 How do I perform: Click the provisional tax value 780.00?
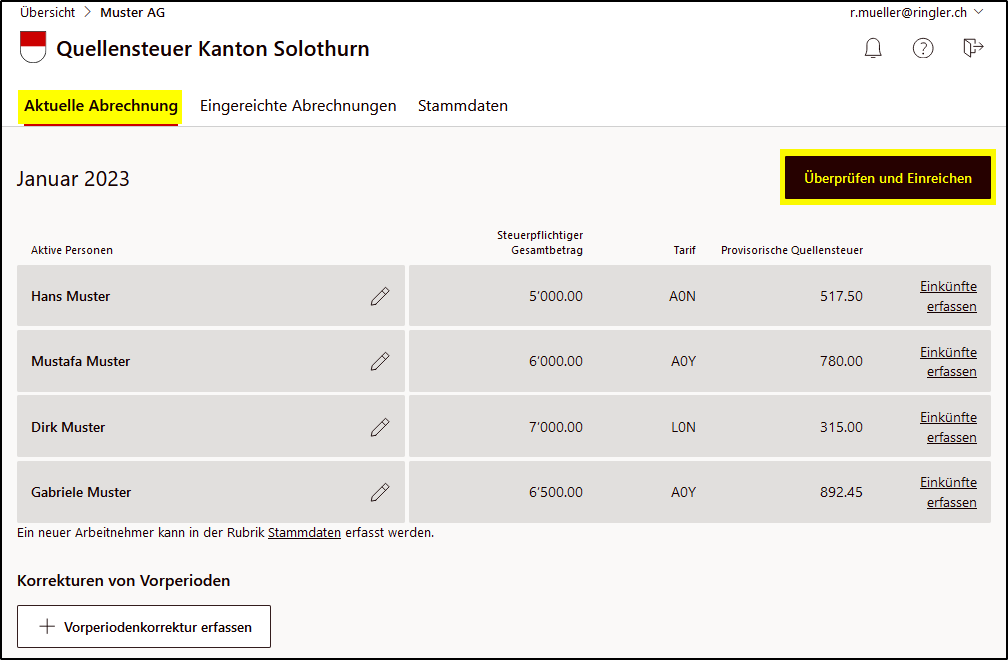point(842,361)
